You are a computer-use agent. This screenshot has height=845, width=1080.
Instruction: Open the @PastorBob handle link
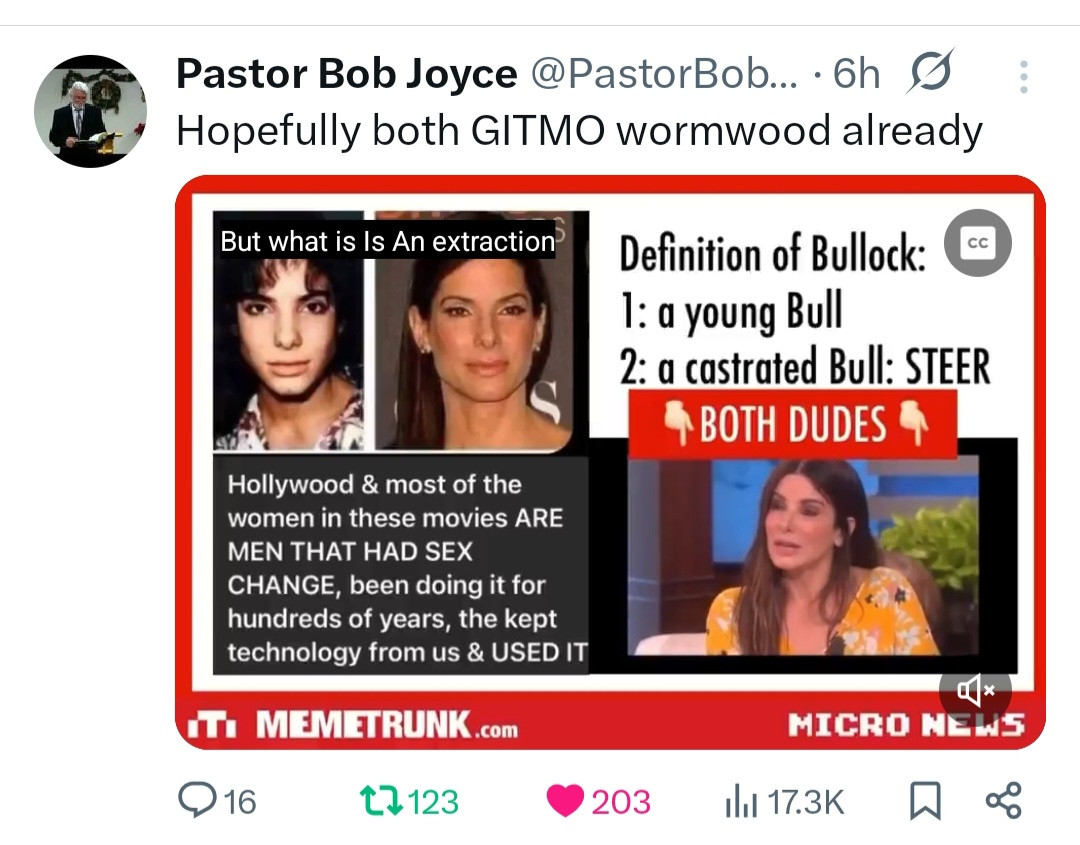click(x=664, y=74)
